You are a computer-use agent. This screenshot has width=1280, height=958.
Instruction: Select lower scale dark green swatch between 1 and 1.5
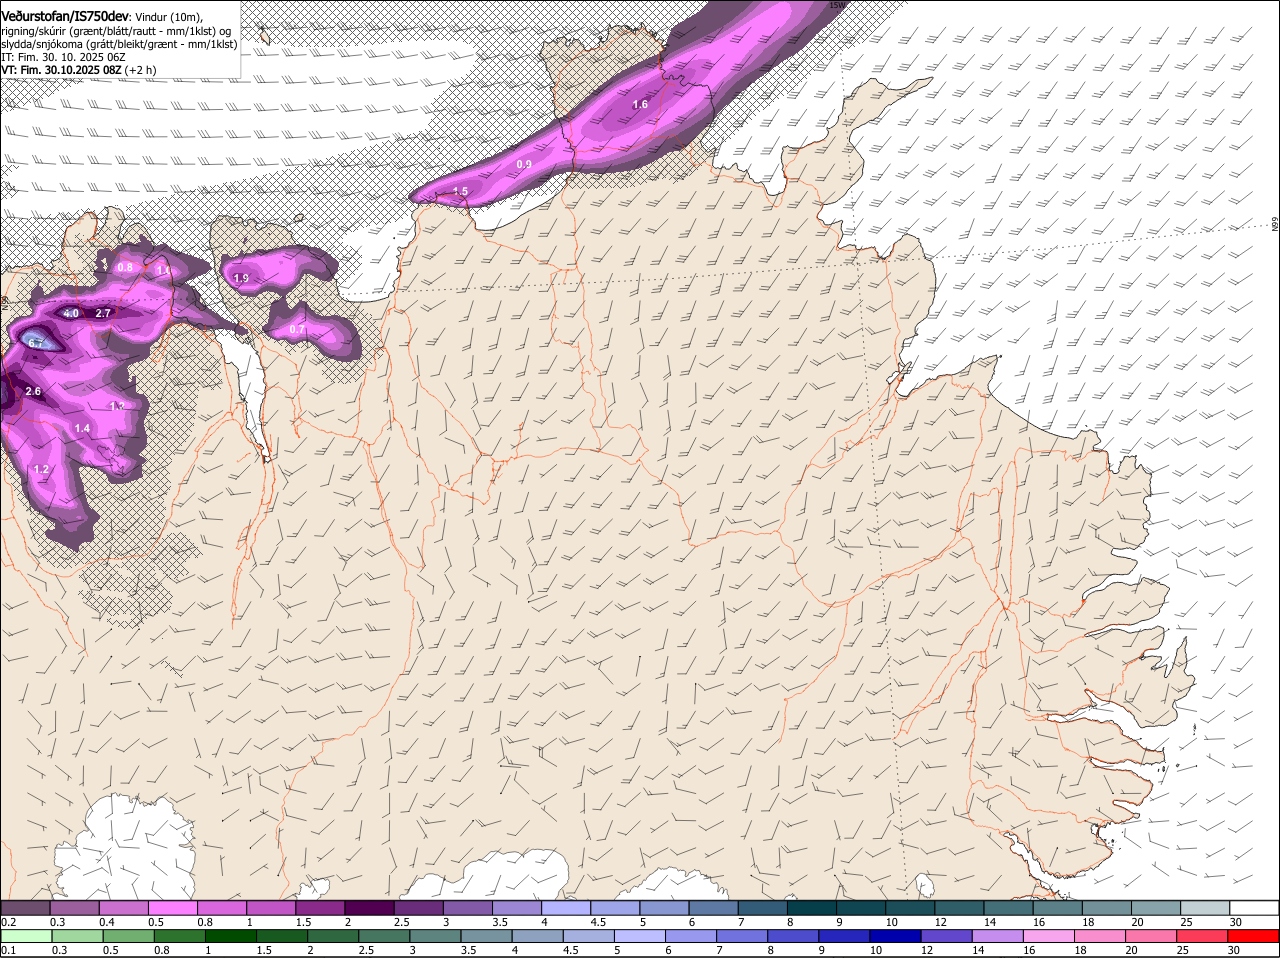[229, 936]
